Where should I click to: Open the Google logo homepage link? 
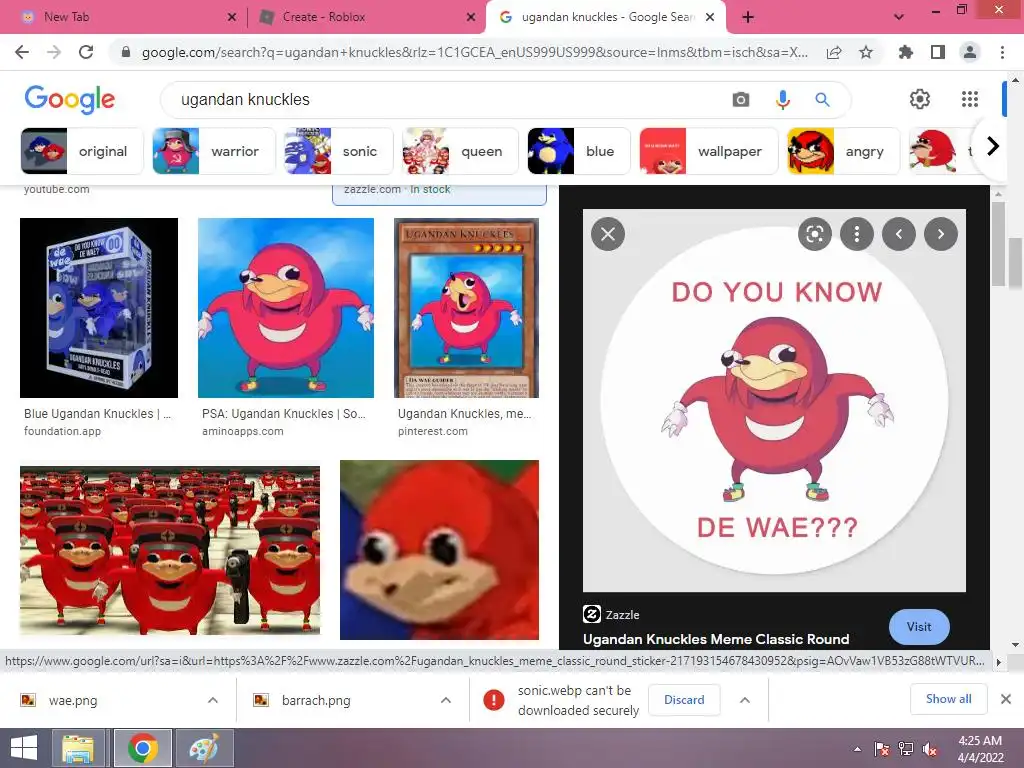pos(69,99)
